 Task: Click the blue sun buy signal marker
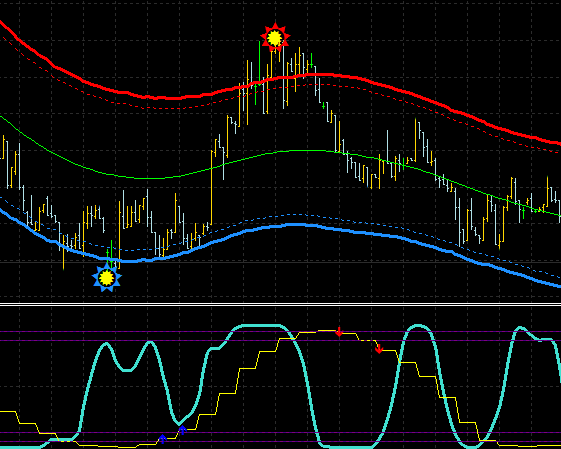(107, 277)
